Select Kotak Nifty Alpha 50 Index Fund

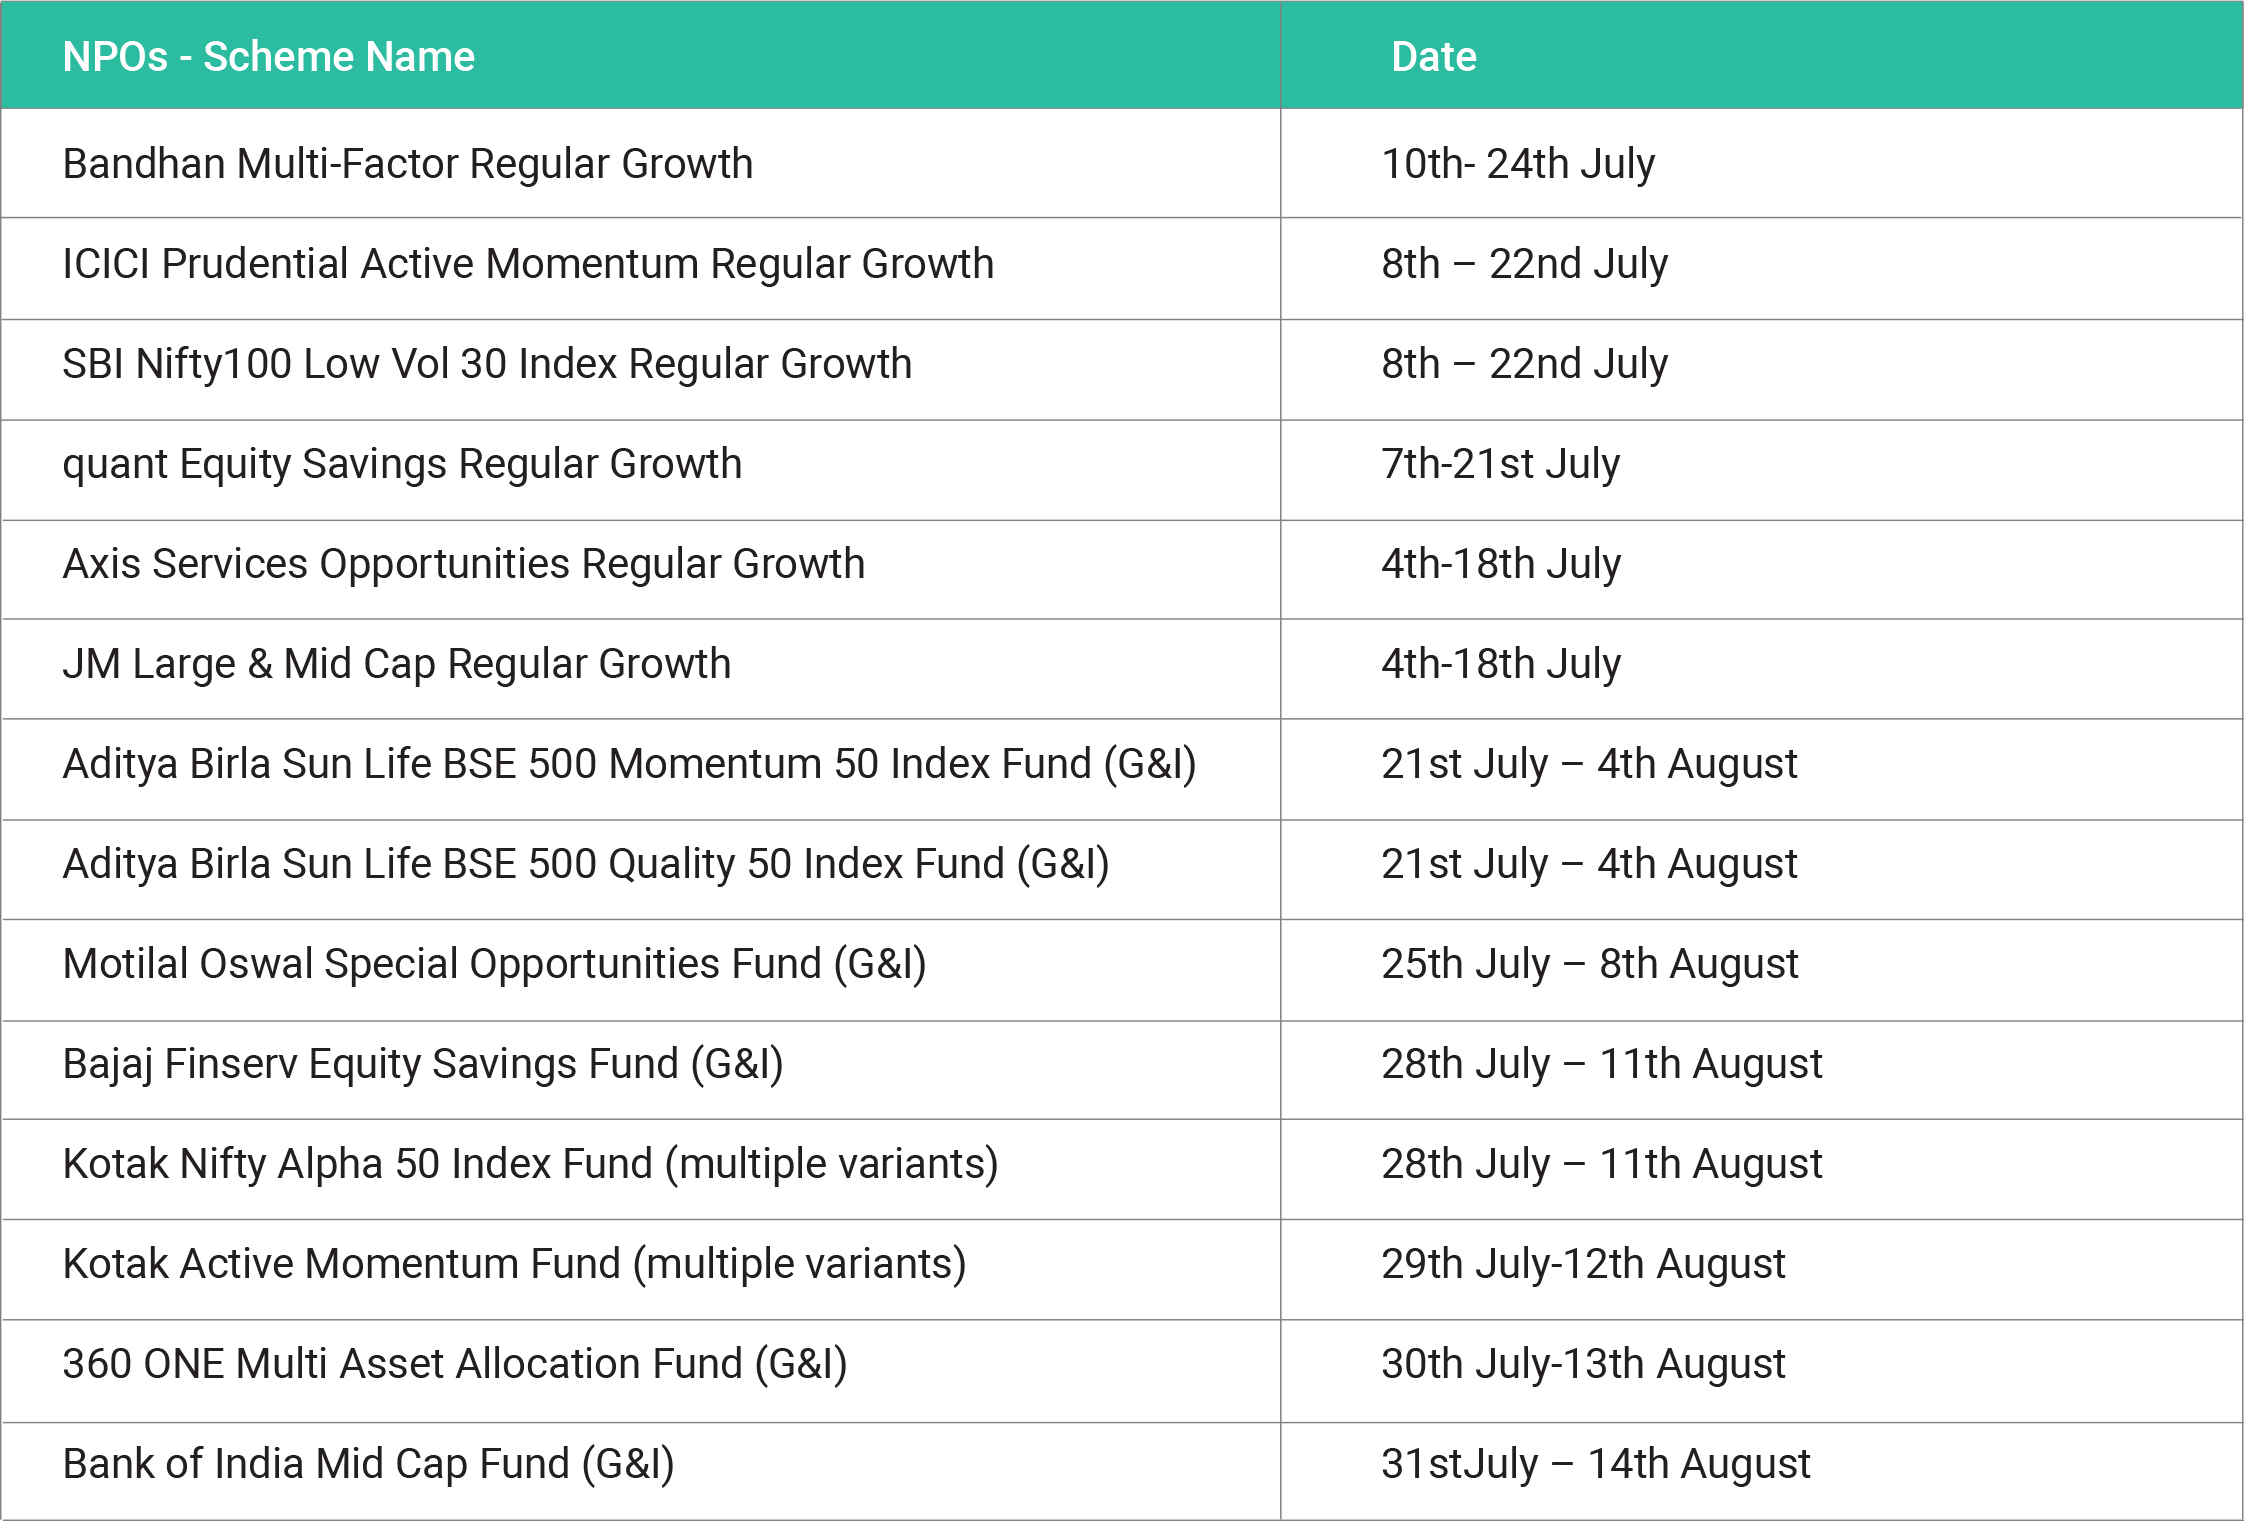coord(530,1164)
